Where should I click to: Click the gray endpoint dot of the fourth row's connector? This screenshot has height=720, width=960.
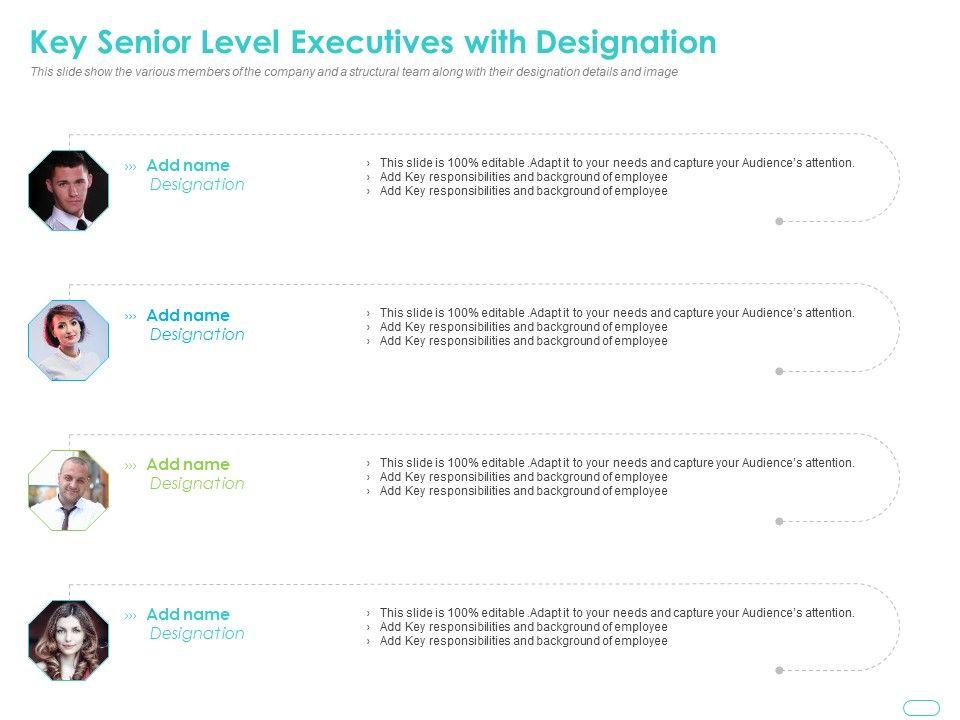pos(779,670)
